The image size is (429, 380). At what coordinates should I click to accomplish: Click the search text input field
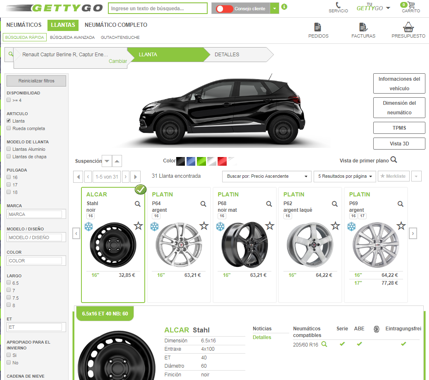[x=158, y=8]
